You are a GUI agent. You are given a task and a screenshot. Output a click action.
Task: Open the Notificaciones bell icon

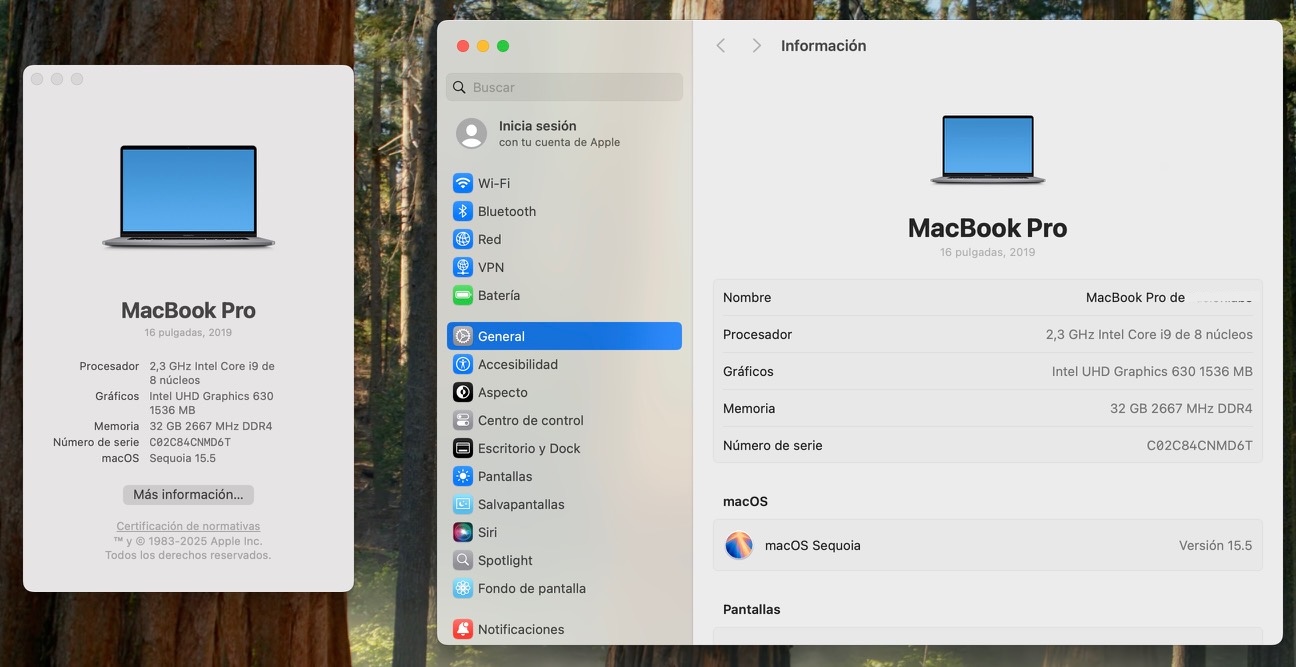pos(462,629)
